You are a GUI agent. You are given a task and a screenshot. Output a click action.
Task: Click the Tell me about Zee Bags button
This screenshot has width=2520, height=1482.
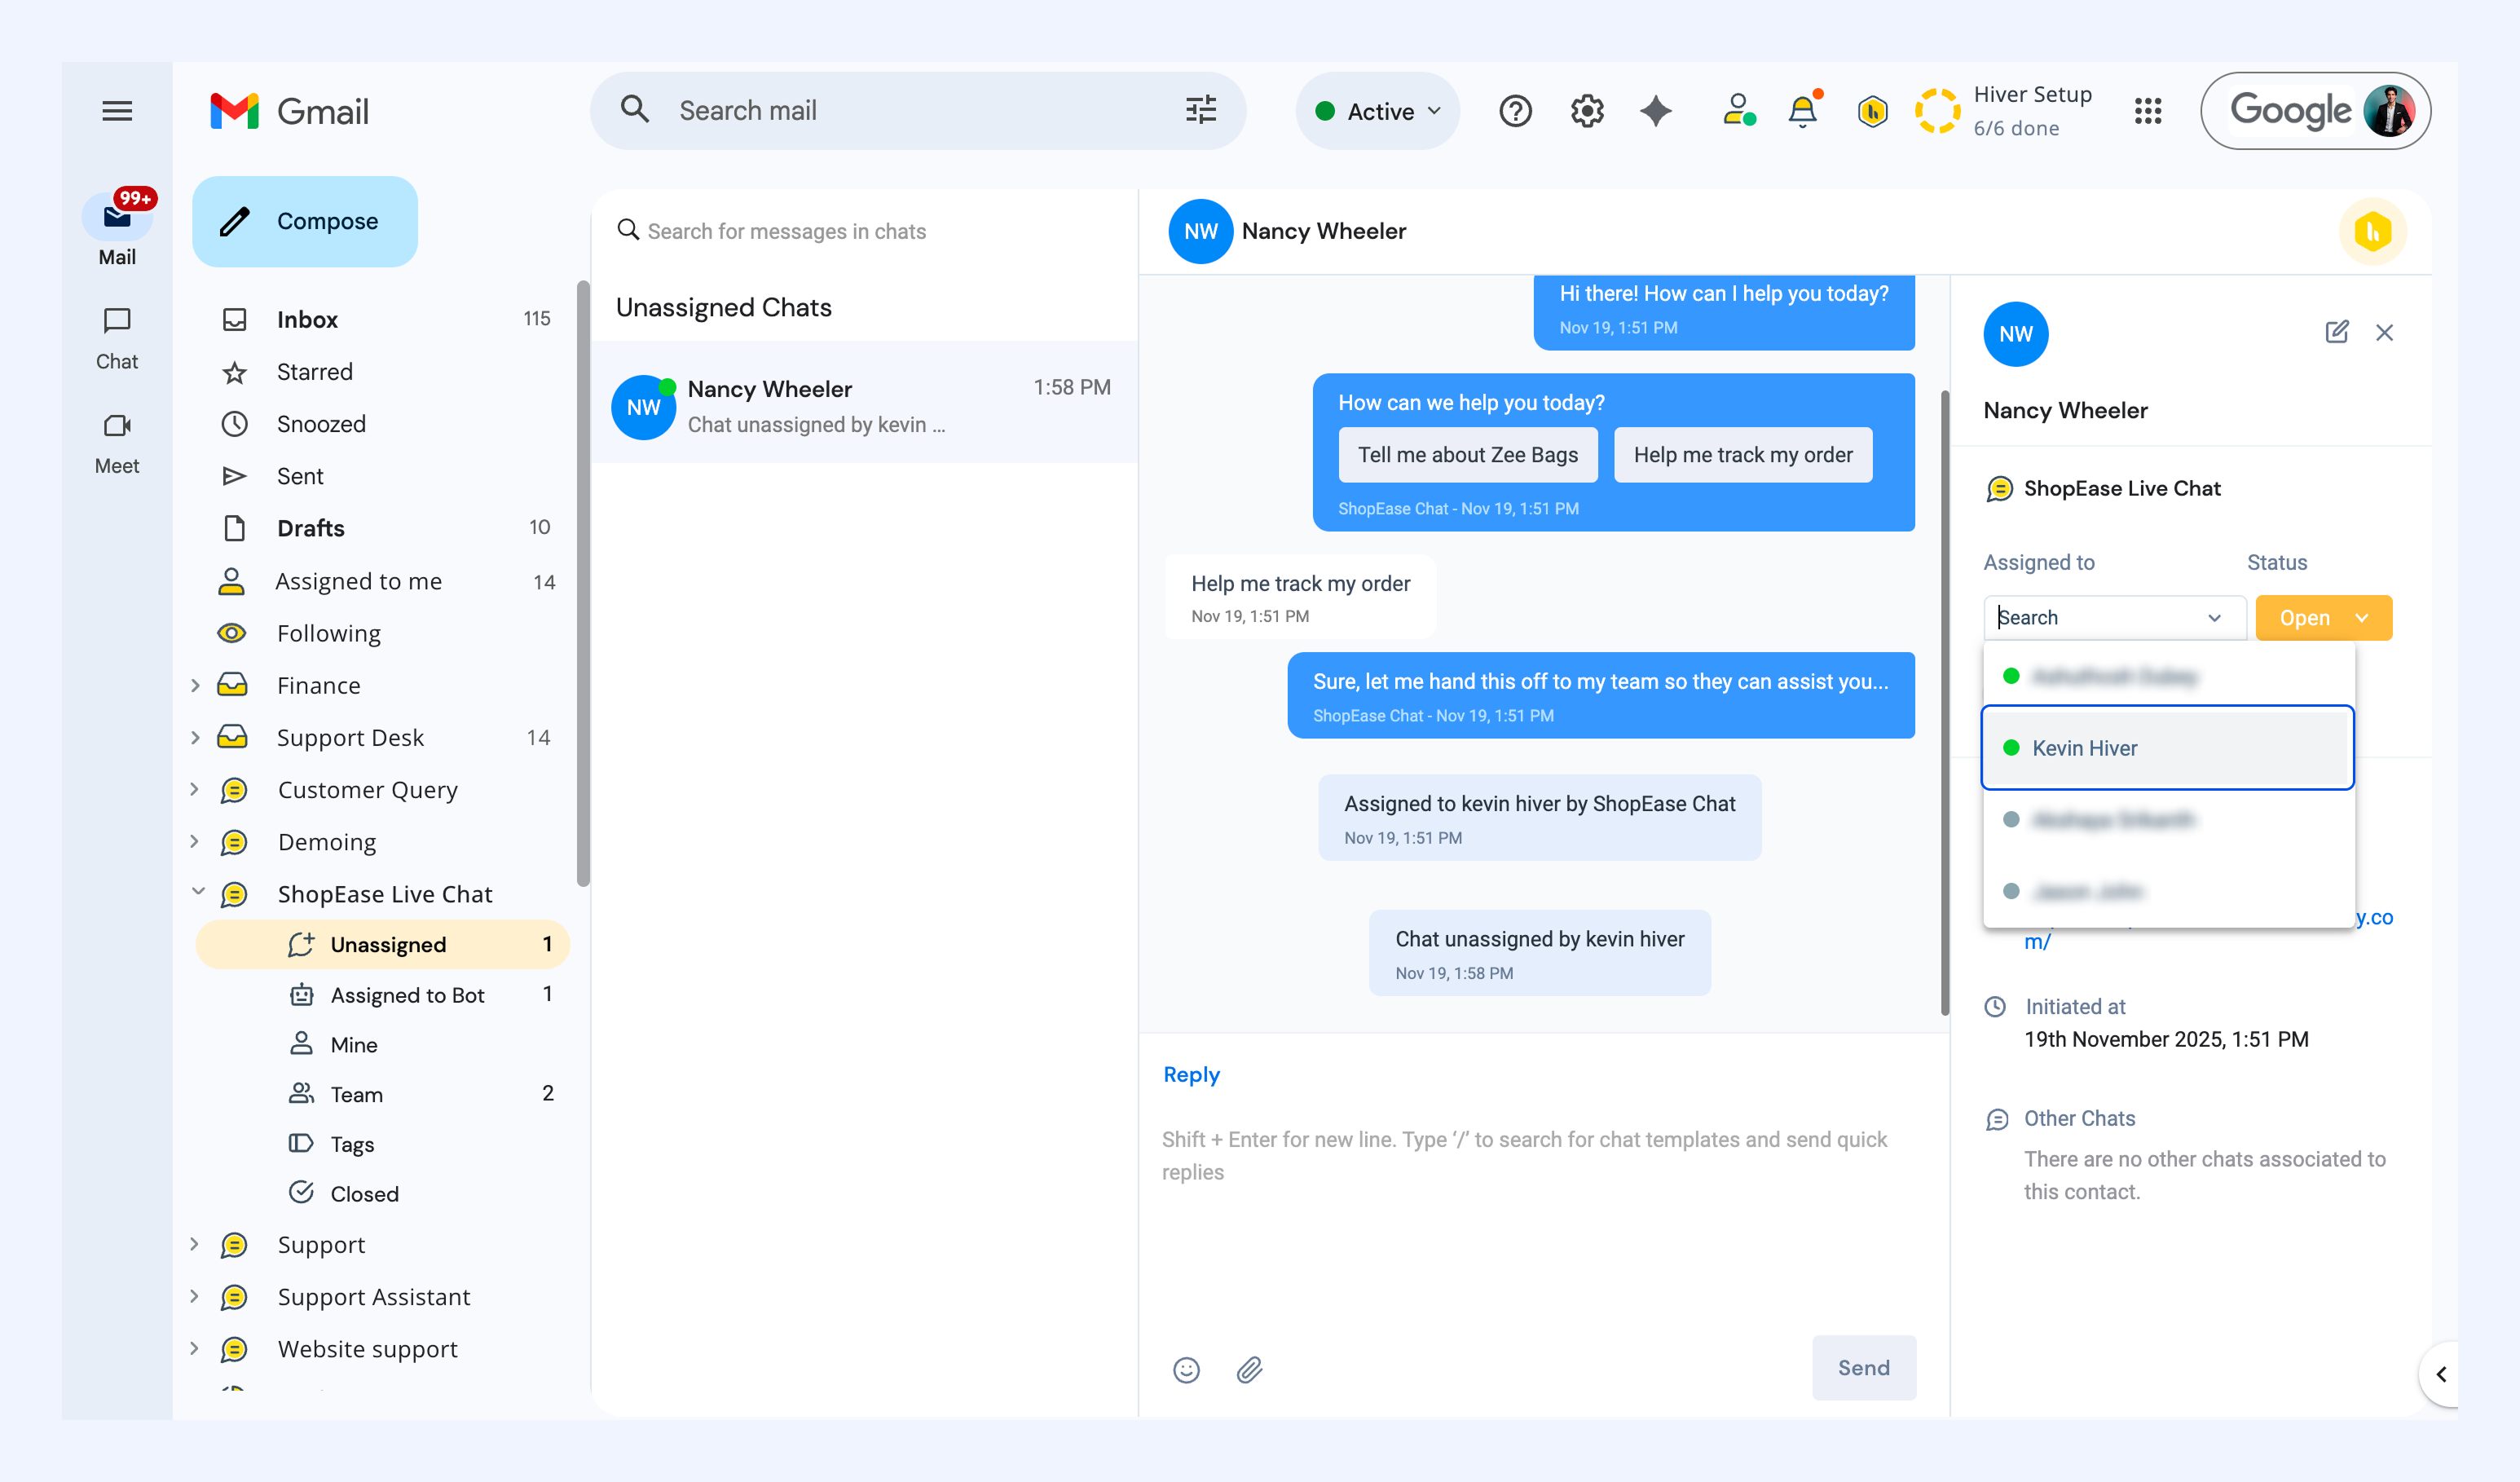pos(1468,455)
